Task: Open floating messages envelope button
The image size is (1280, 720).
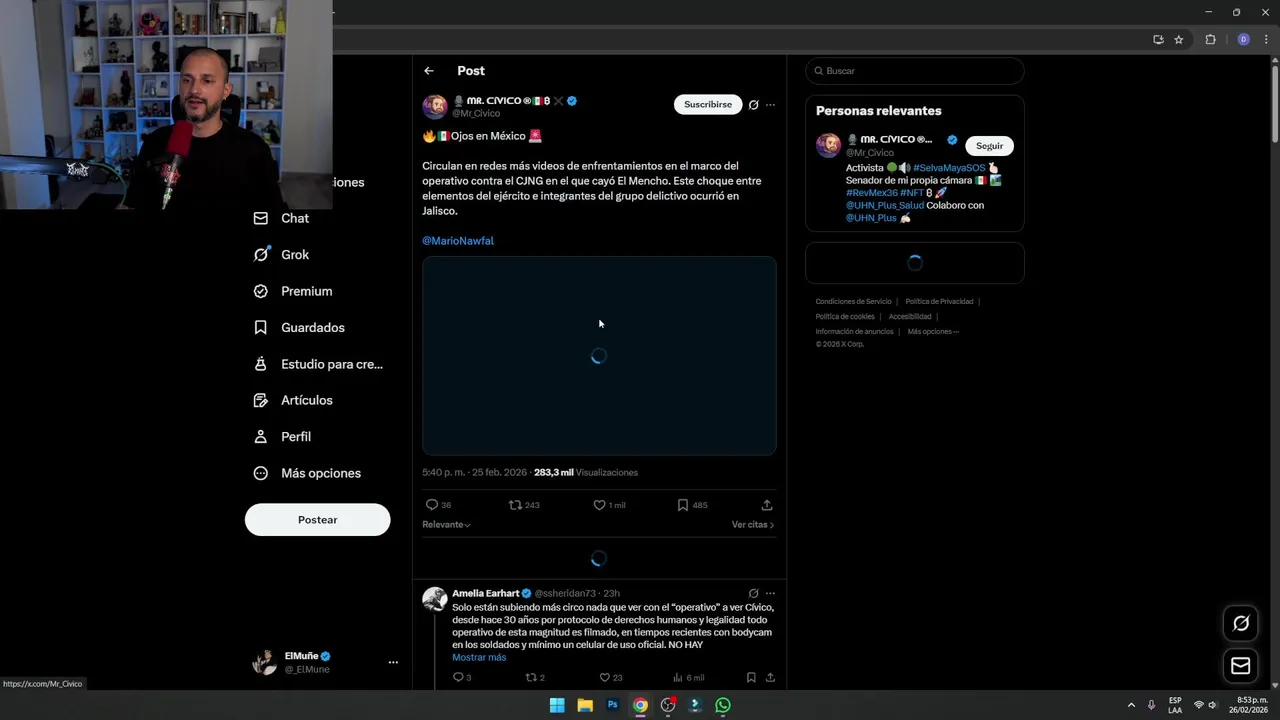Action: tap(1241, 666)
